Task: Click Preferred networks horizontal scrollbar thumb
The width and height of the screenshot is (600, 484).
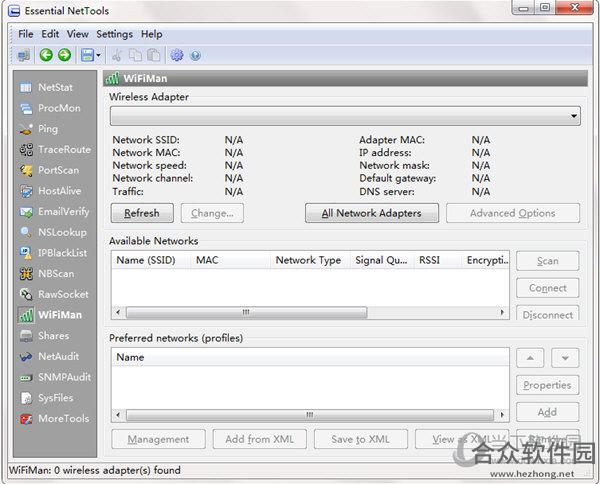Action: point(310,415)
